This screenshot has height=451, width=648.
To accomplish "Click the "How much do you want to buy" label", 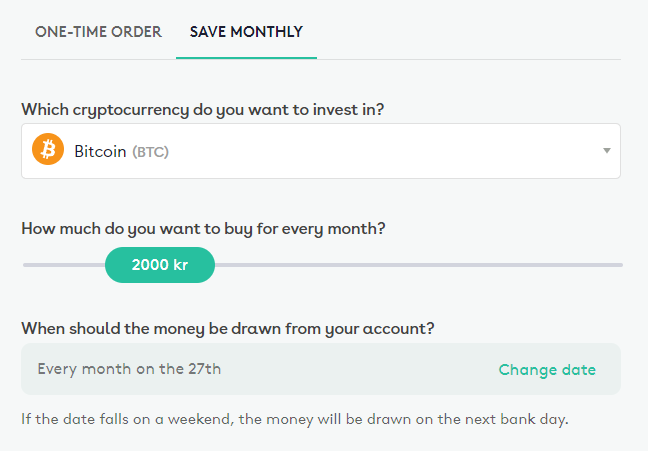I will (x=203, y=229).
